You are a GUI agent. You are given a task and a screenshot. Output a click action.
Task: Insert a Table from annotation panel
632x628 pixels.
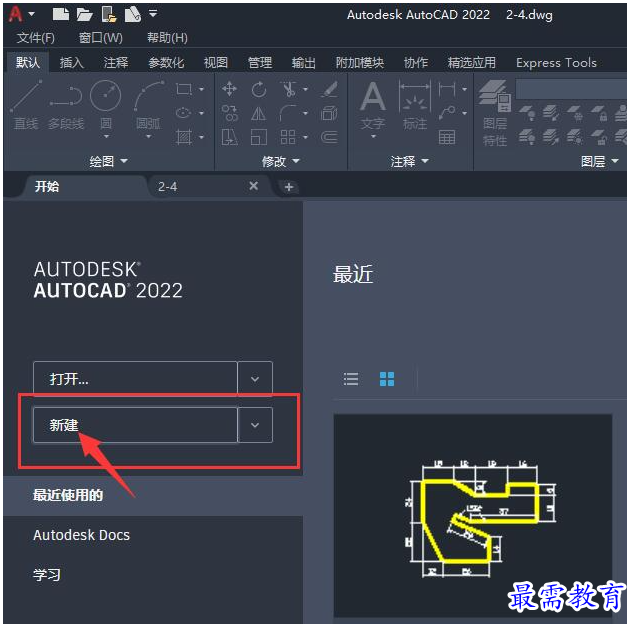click(447, 137)
